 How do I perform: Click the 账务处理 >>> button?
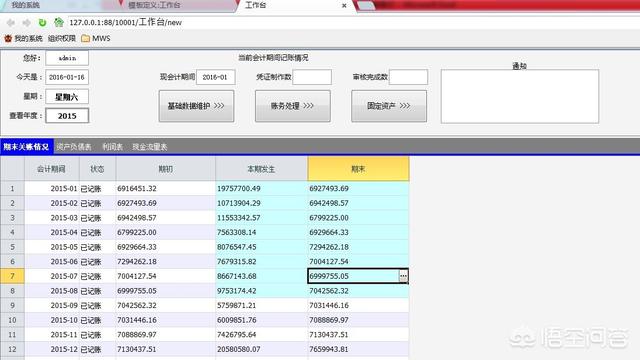click(293, 106)
